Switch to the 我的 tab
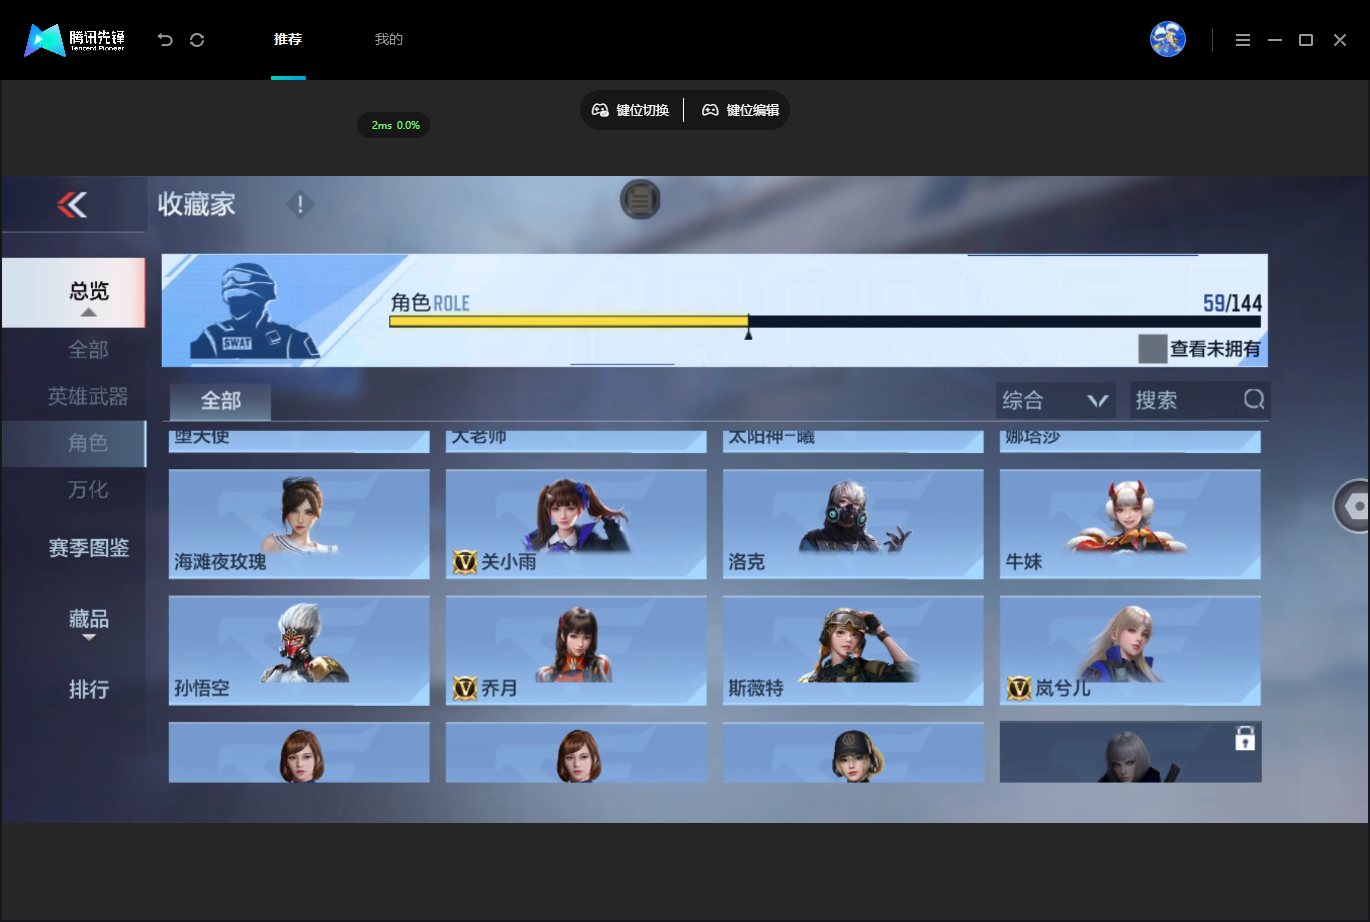The width and height of the screenshot is (1370, 922). 389,40
